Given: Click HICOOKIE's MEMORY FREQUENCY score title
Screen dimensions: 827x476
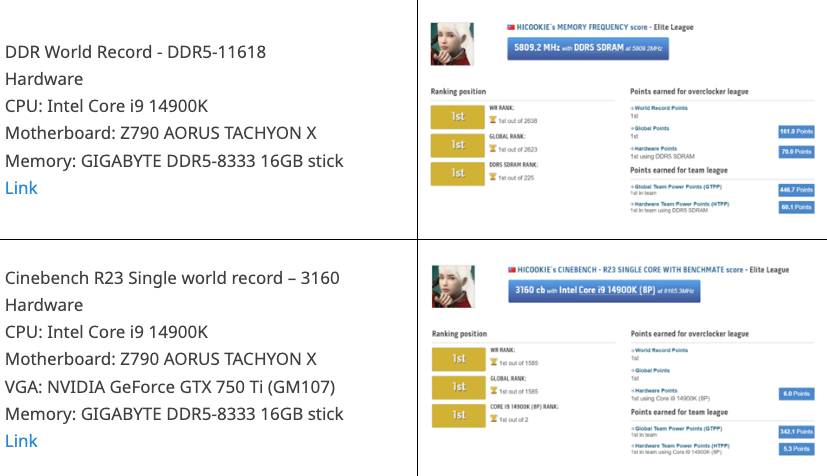Looking at the screenshot, I should click(x=582, y=27).
